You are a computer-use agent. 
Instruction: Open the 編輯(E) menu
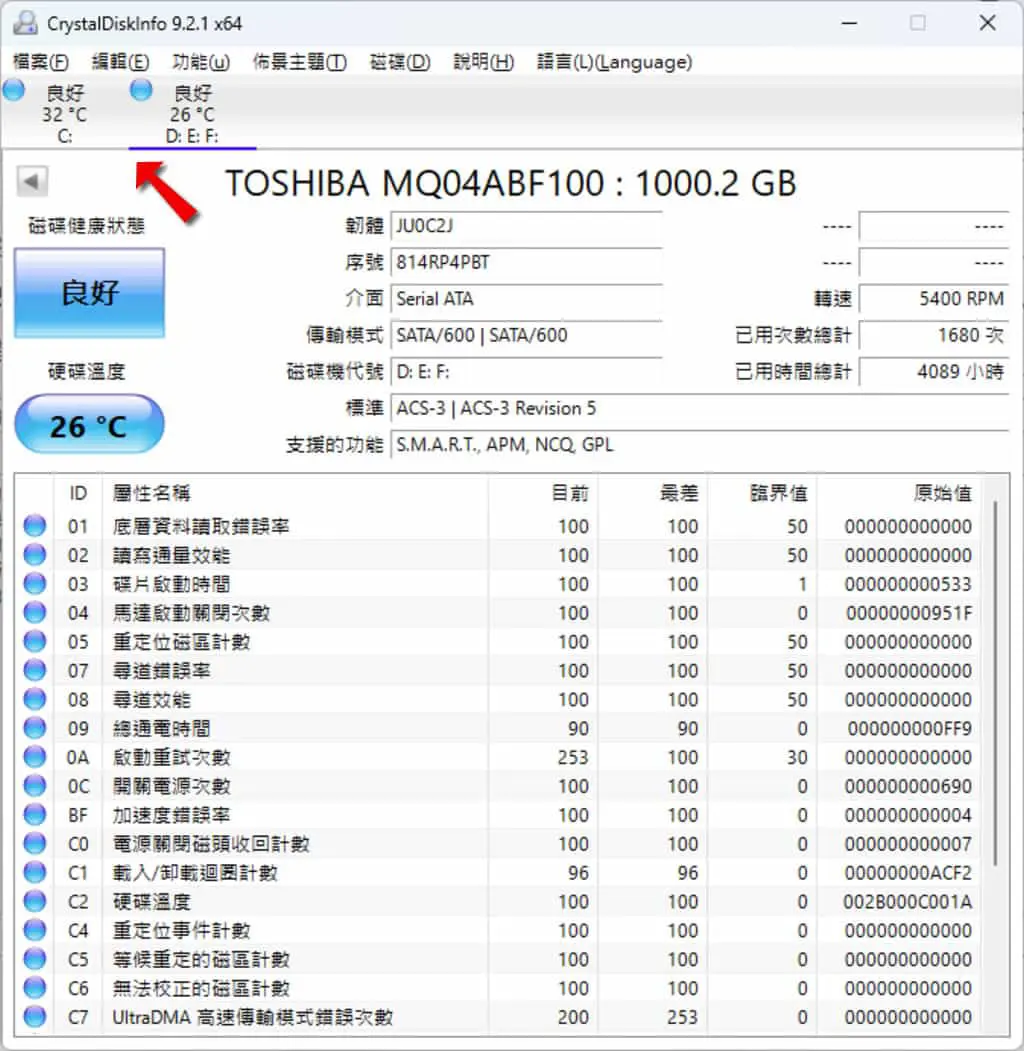tap(120, 62)
